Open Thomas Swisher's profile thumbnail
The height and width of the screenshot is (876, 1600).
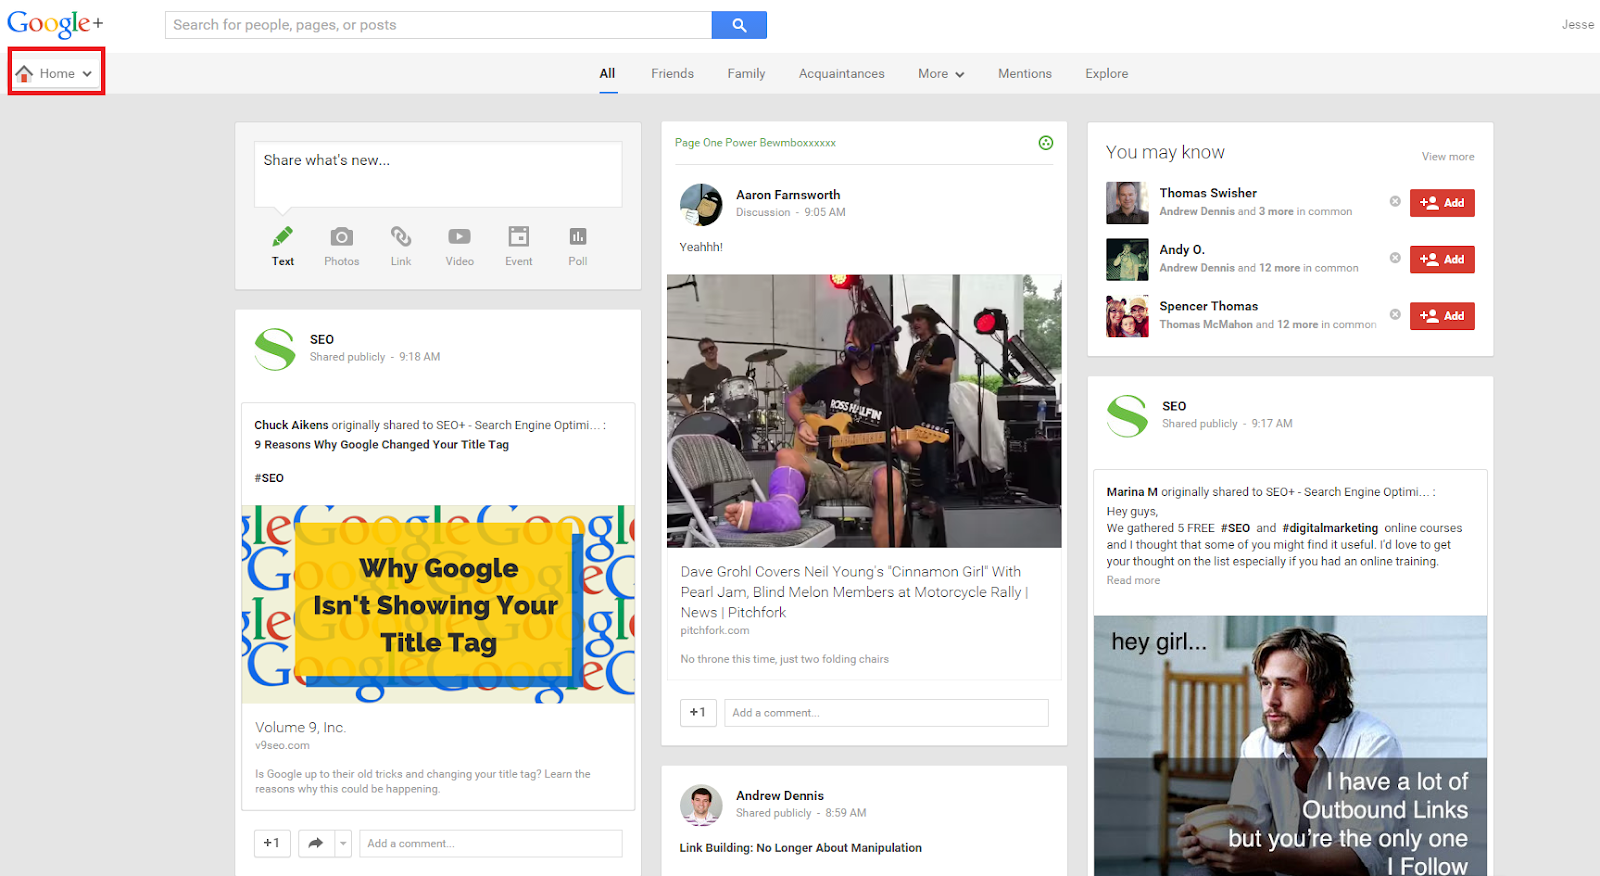[1127, 203]
